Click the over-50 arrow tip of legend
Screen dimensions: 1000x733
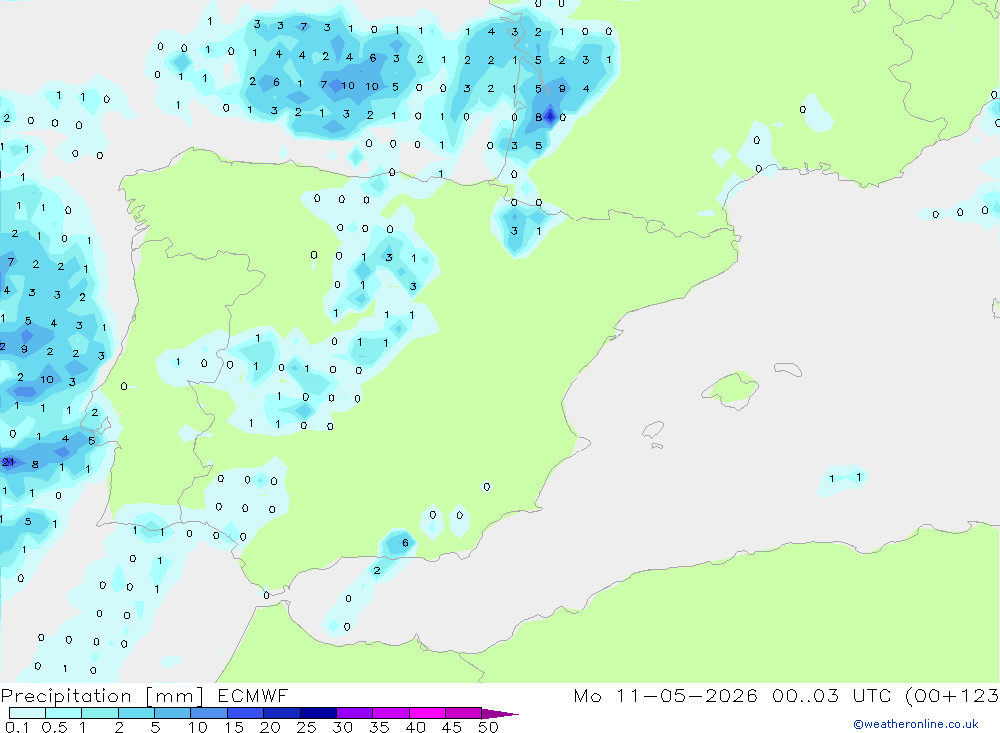coord(500,713)
